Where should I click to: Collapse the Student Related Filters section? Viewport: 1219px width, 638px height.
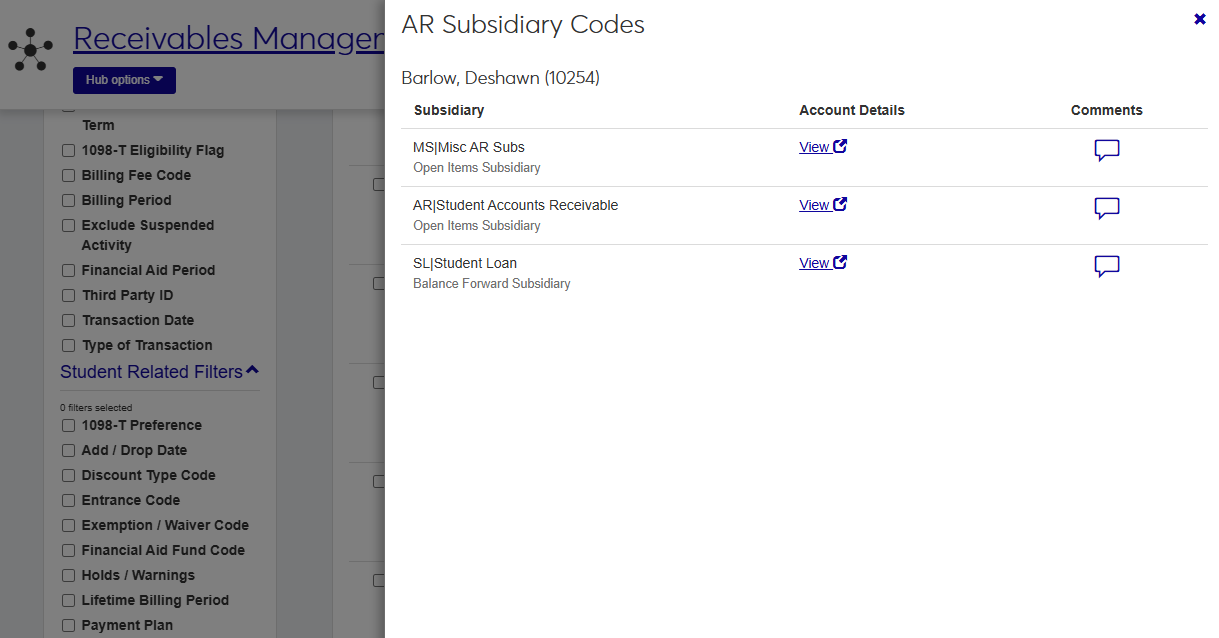pyautogui.click(x=159, y=372)
